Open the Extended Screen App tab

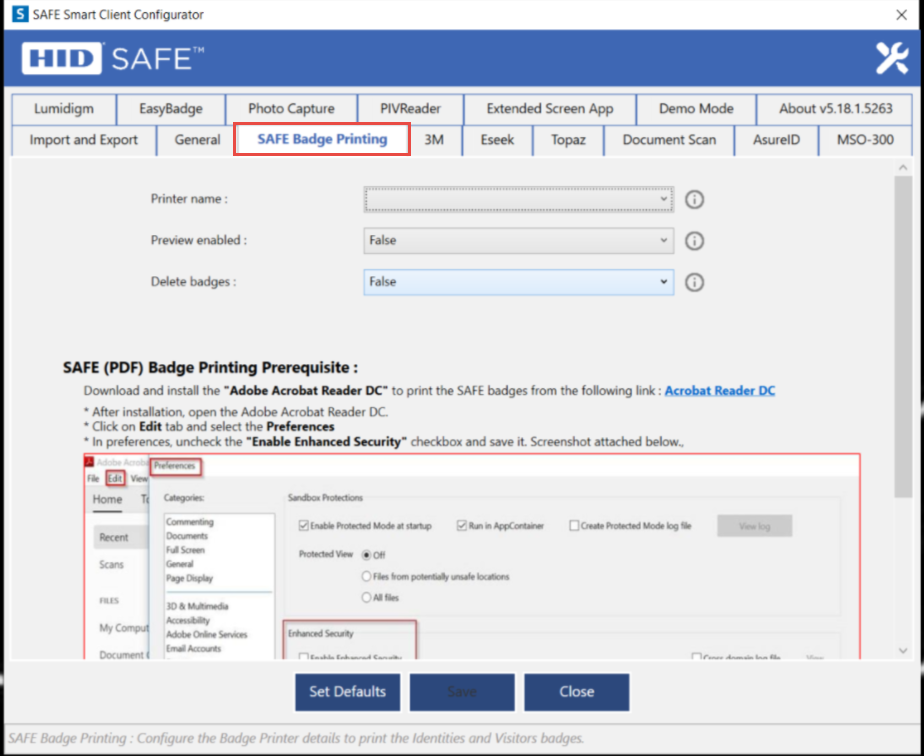[x=550, y=109]
